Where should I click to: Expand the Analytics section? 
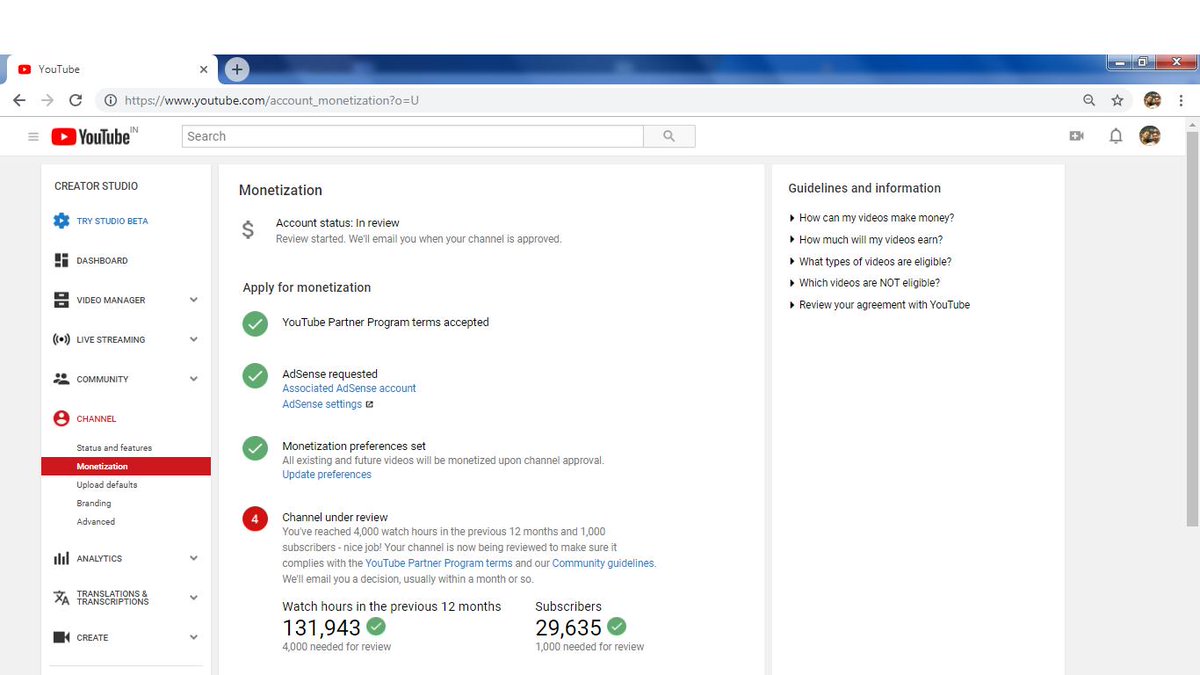coord(193,559)
